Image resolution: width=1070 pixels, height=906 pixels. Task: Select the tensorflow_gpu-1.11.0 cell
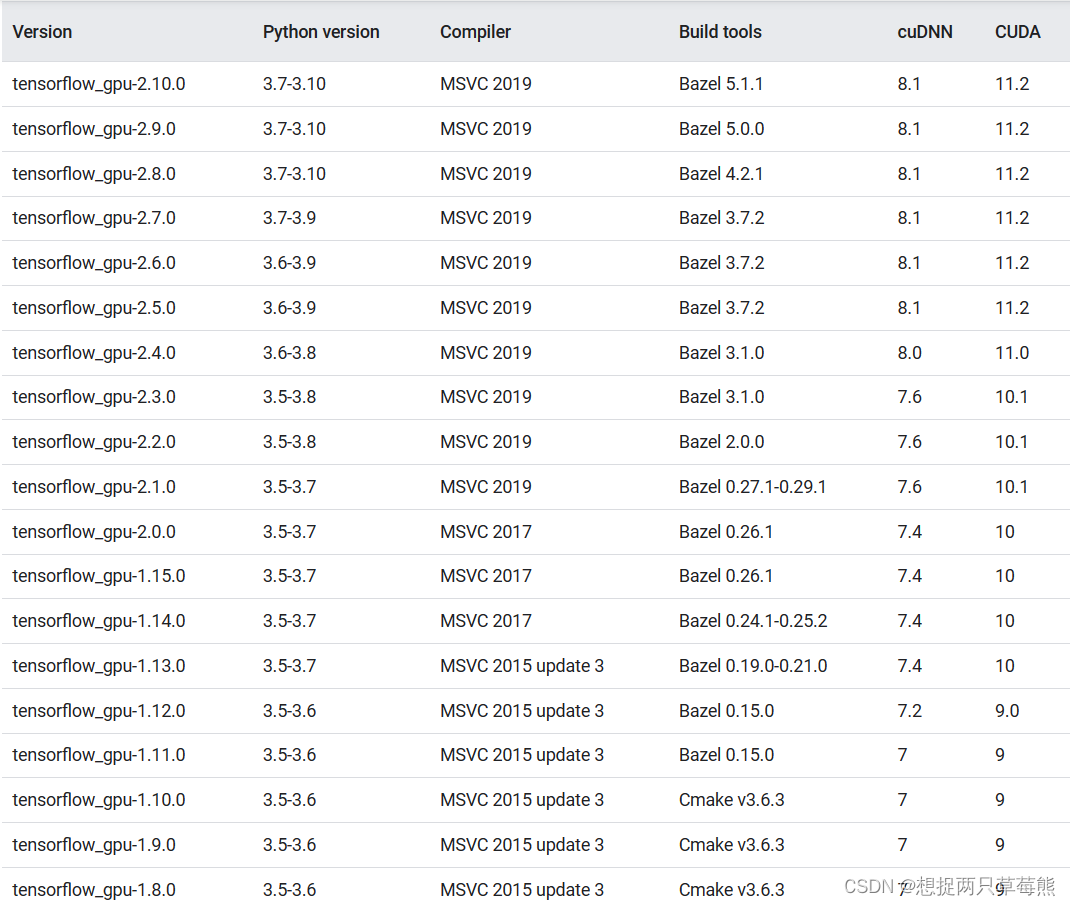pyautogui.click(x=99, y=755)
